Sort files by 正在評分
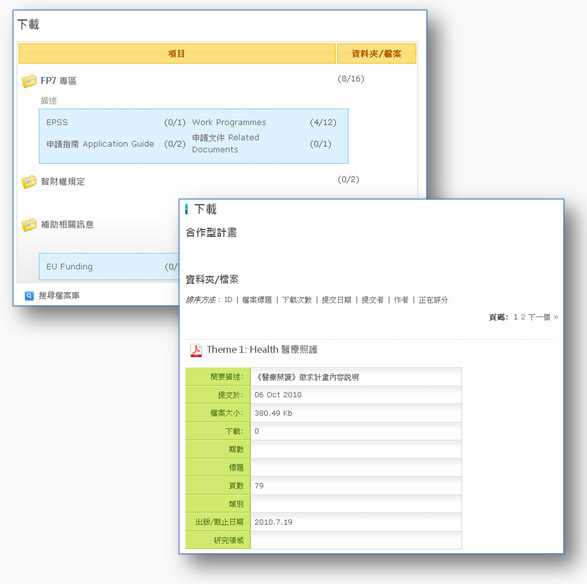This screenshot has height=584, width=587. (433, 300)
